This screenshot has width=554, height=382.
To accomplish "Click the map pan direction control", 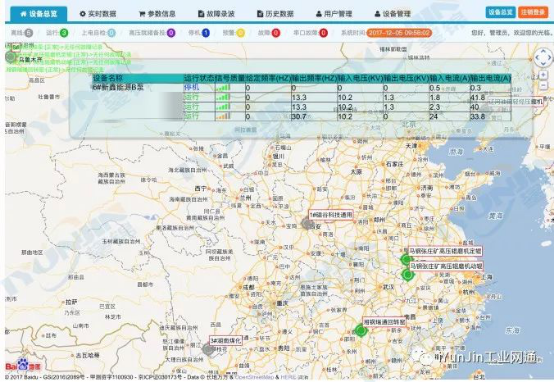I will click(543, 57).
